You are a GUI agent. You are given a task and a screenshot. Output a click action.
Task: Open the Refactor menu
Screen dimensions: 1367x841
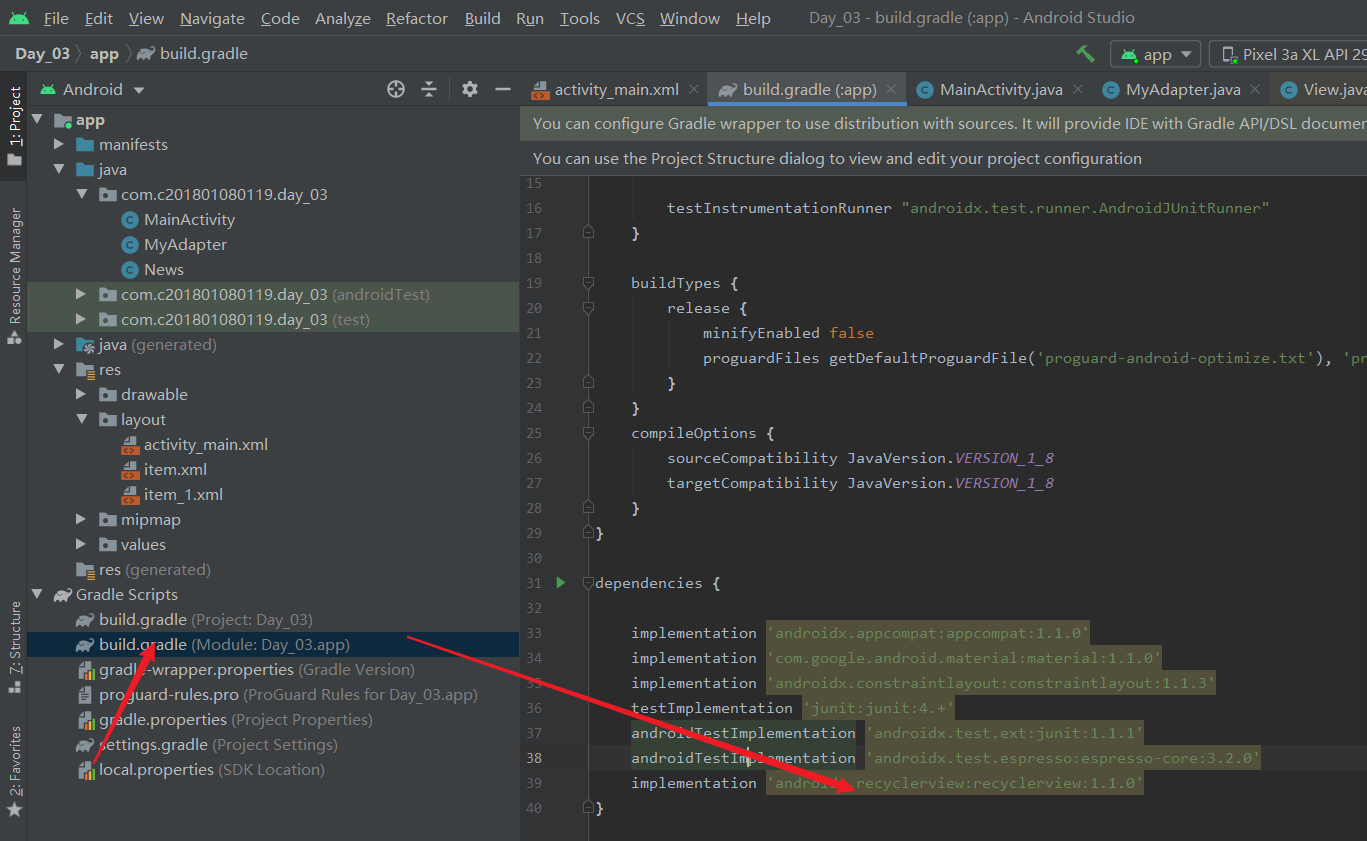[418, 18]
